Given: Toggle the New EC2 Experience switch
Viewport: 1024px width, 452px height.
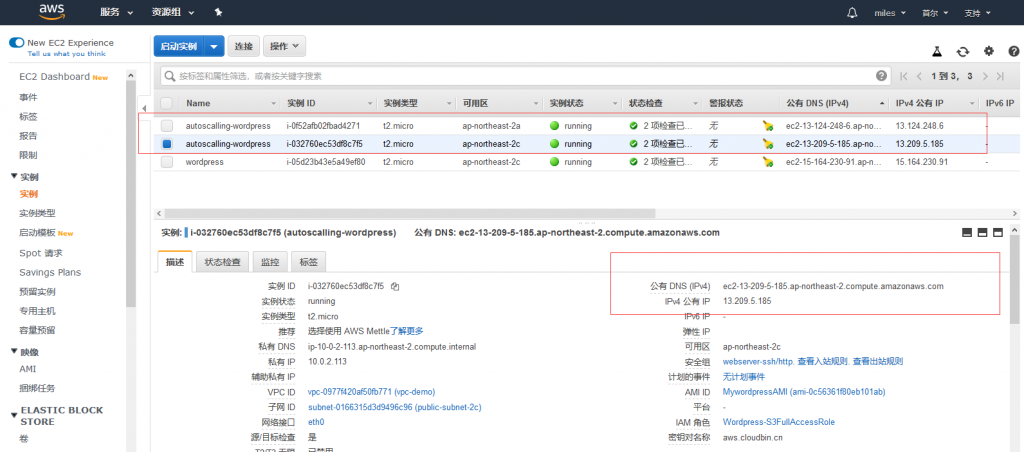Looking at the screenshot, I should click(x=16, y=42).
